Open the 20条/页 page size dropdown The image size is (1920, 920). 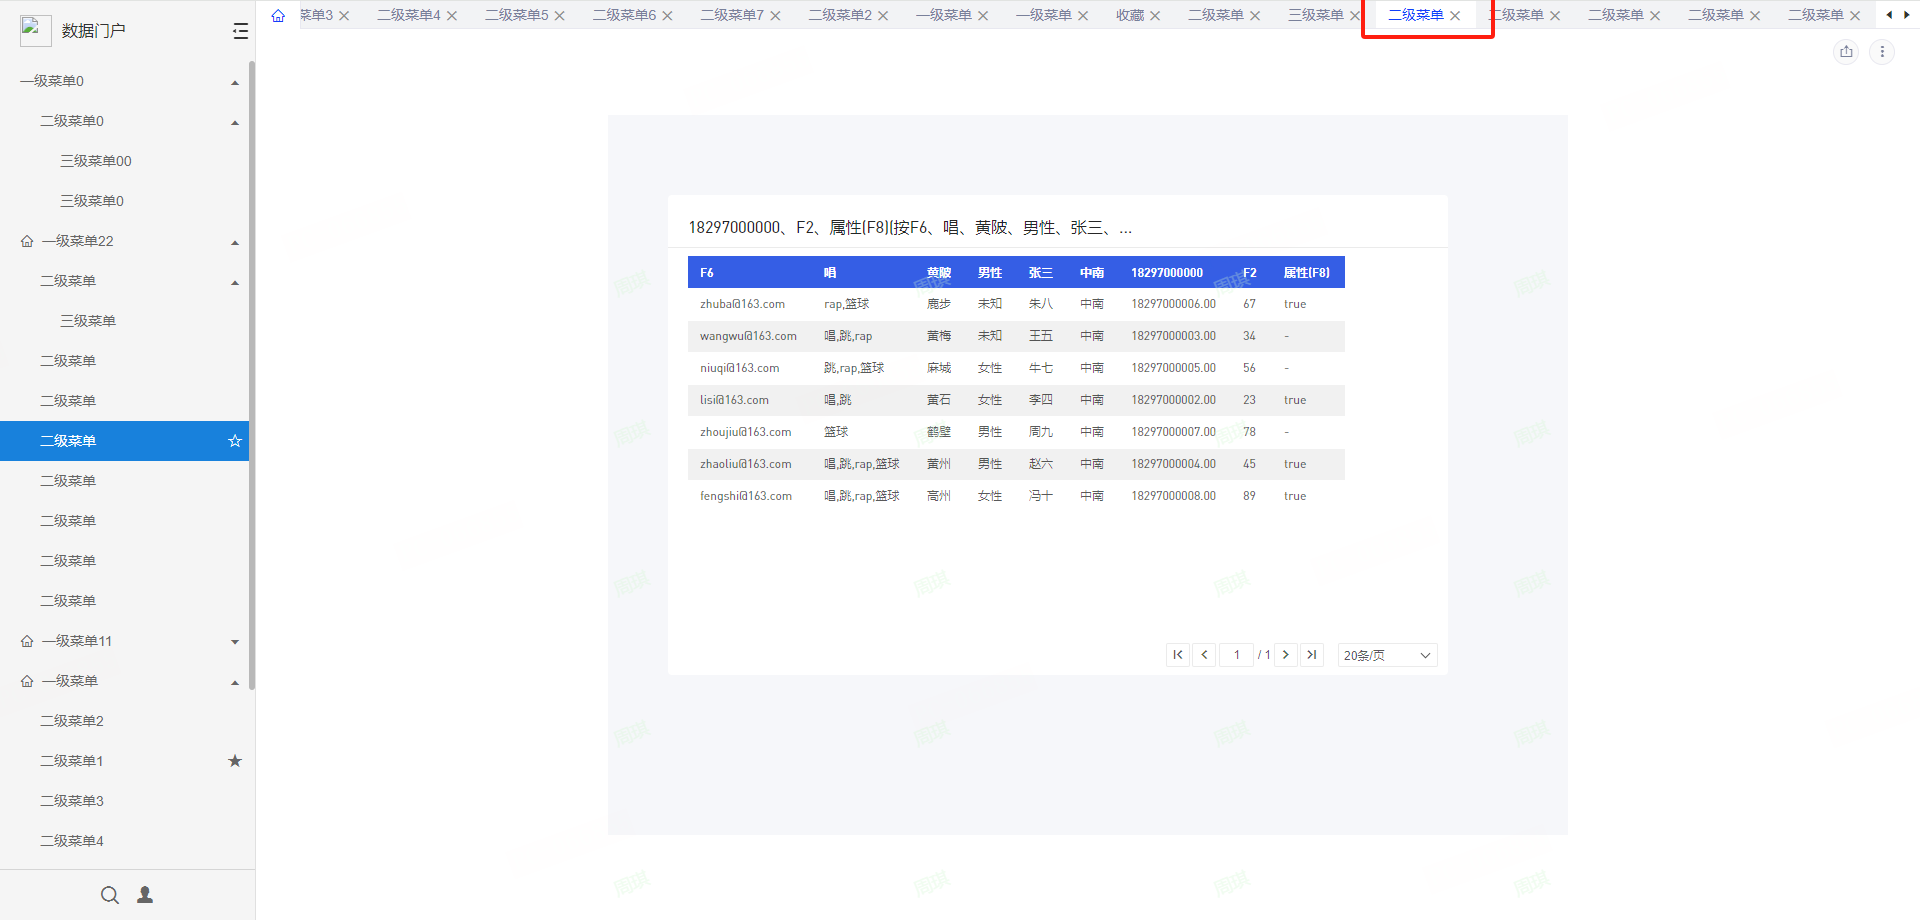coord(1387,655)
